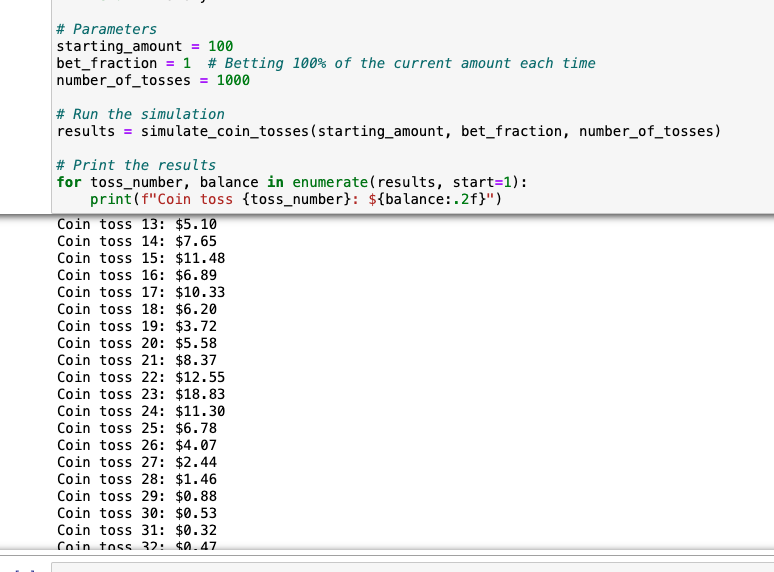Click the simulate_coin_tosses function call

coord(430,131)
